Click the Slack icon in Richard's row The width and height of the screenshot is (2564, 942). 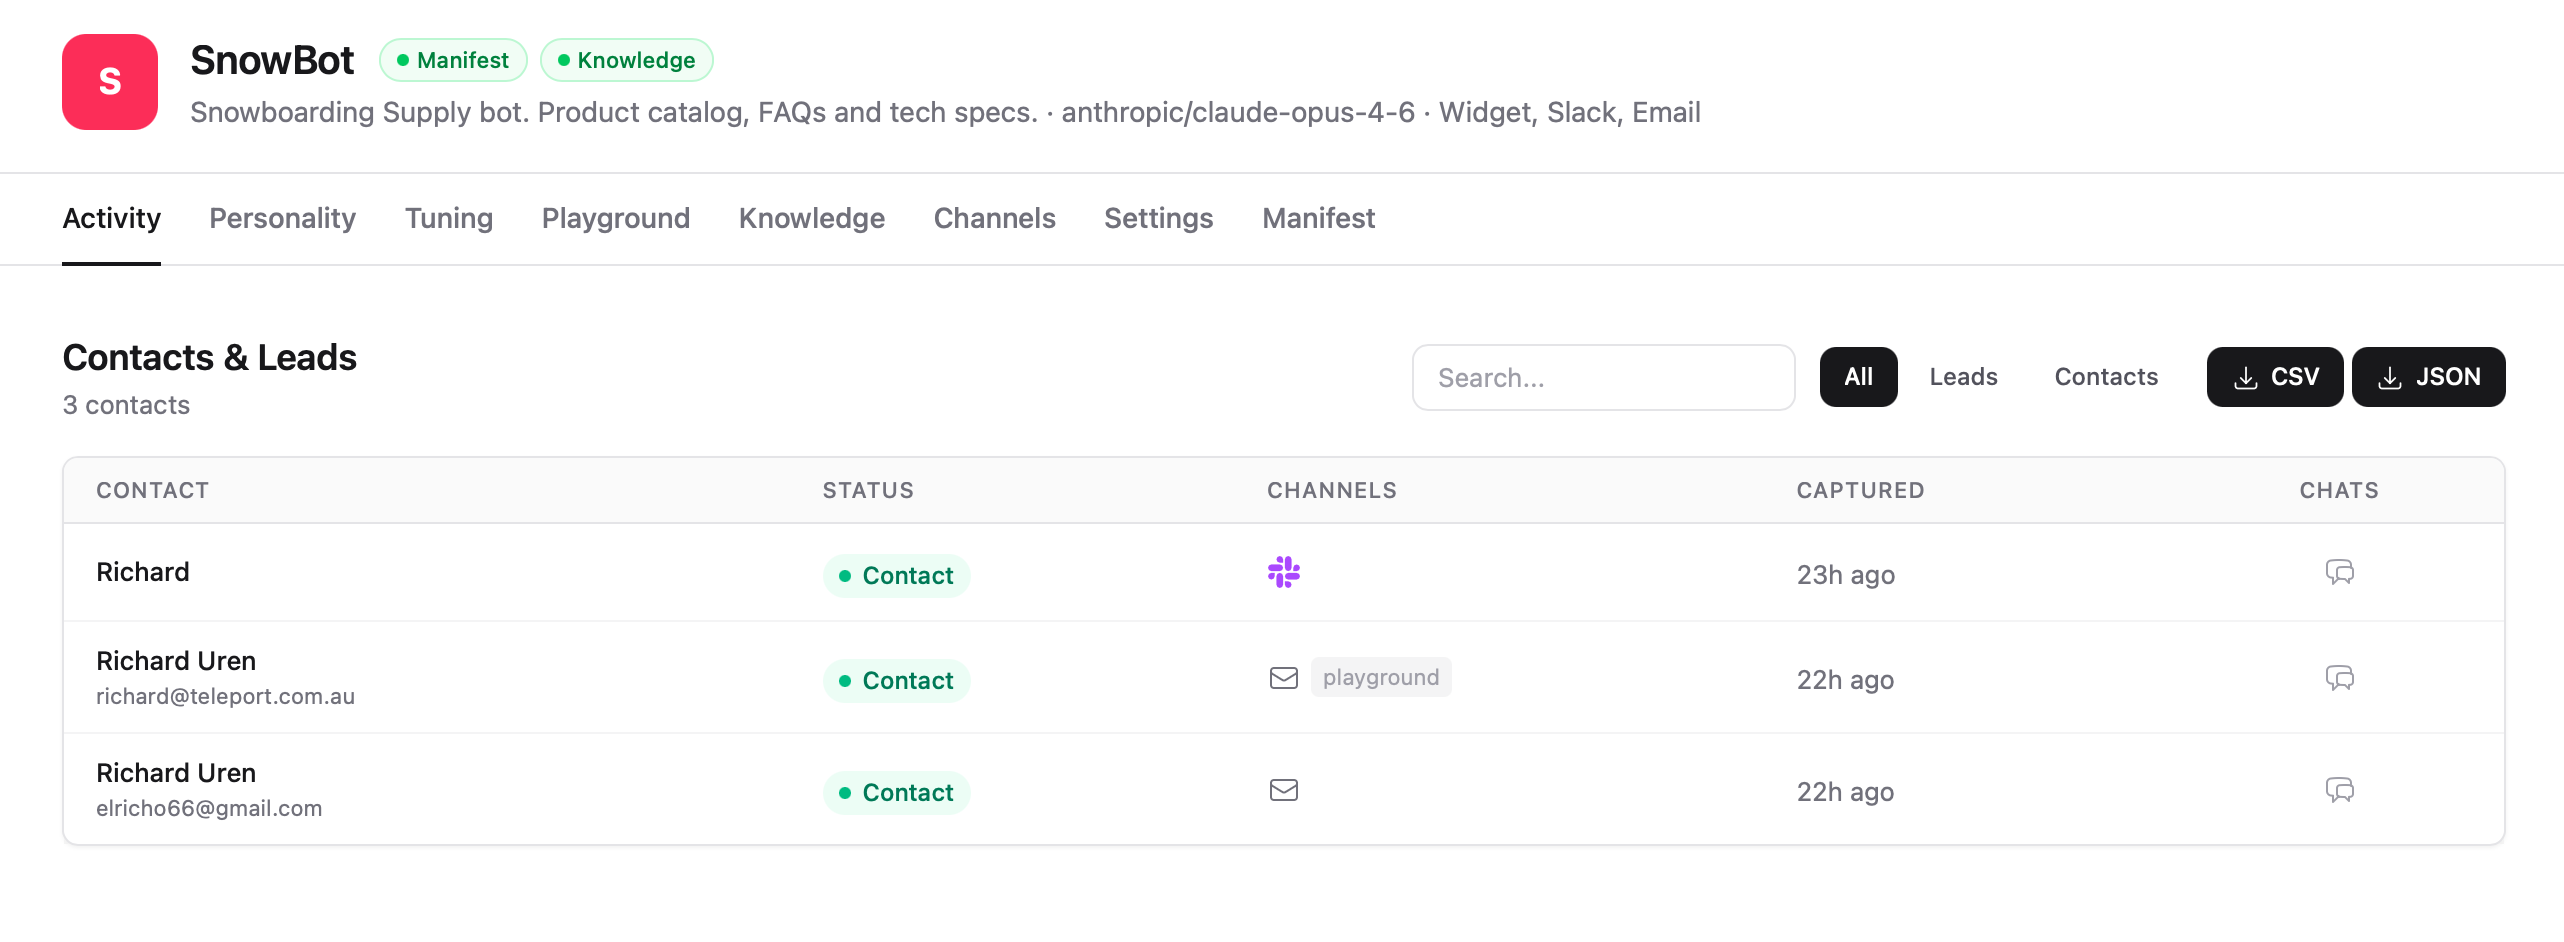[x=1285, y=574]
